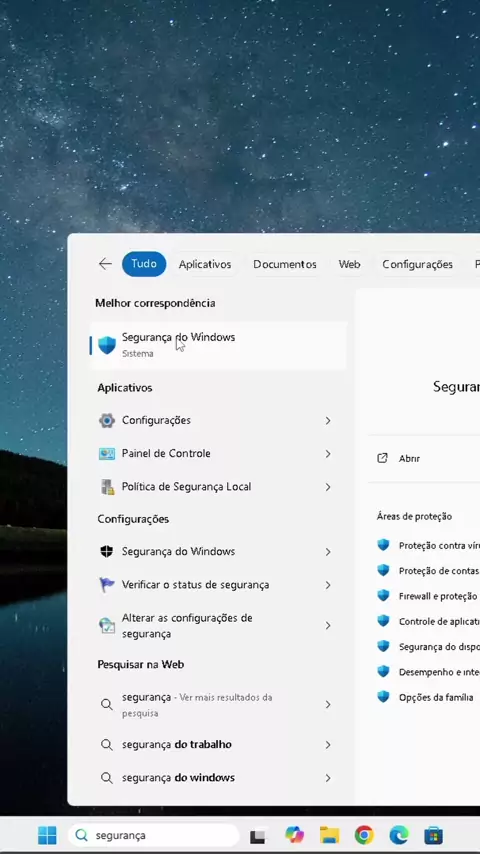Launch Microsoft Edge from the taskbar
The image size is (480, 854).
pyautogui.click(x=399, y=835)
